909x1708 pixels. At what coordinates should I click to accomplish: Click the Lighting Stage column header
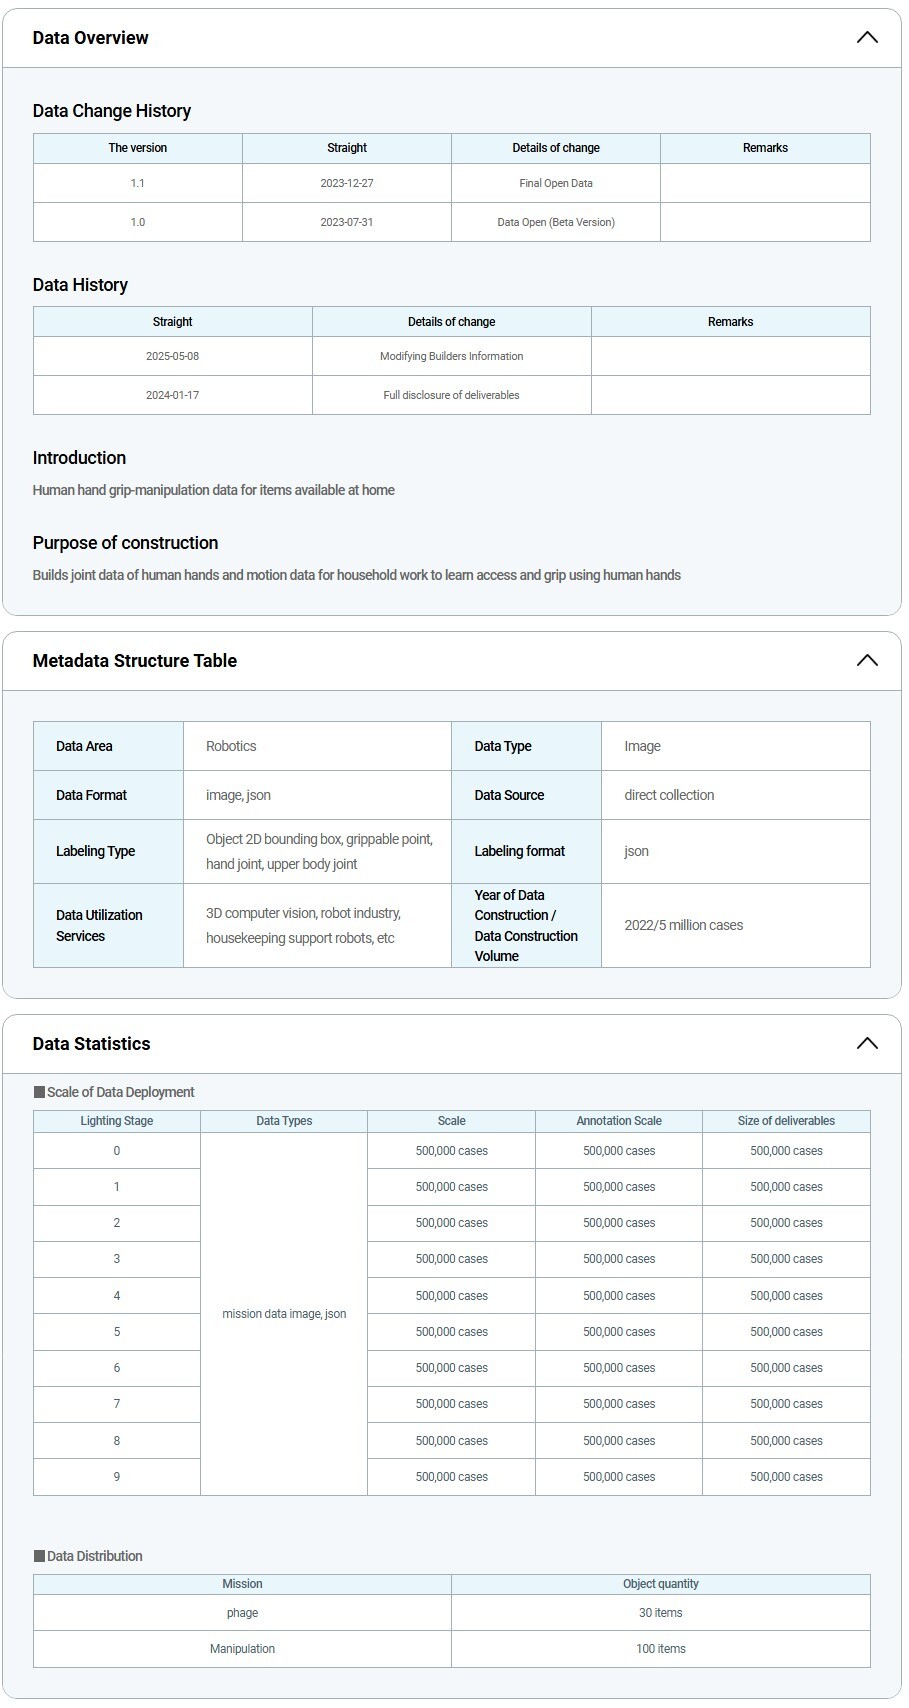click(117, 1122)
